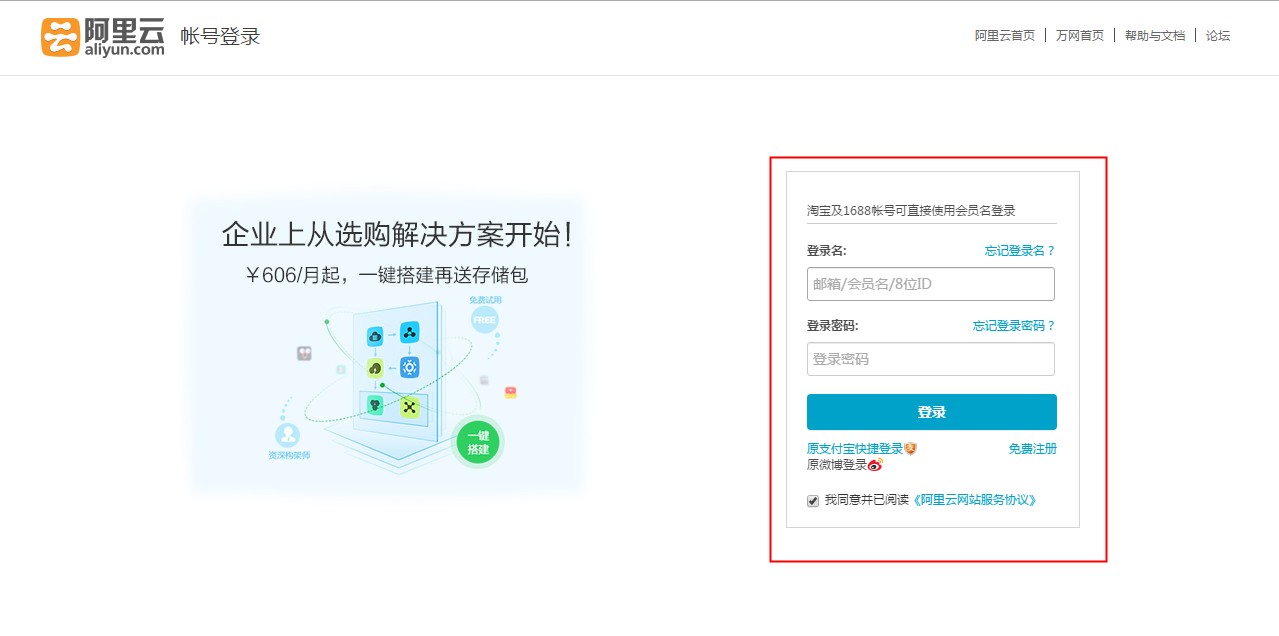Click the FREE 免费试用 badge in the banner
Screen dimensions: 1279x636
pyautogui.click(x=484, y=319)
